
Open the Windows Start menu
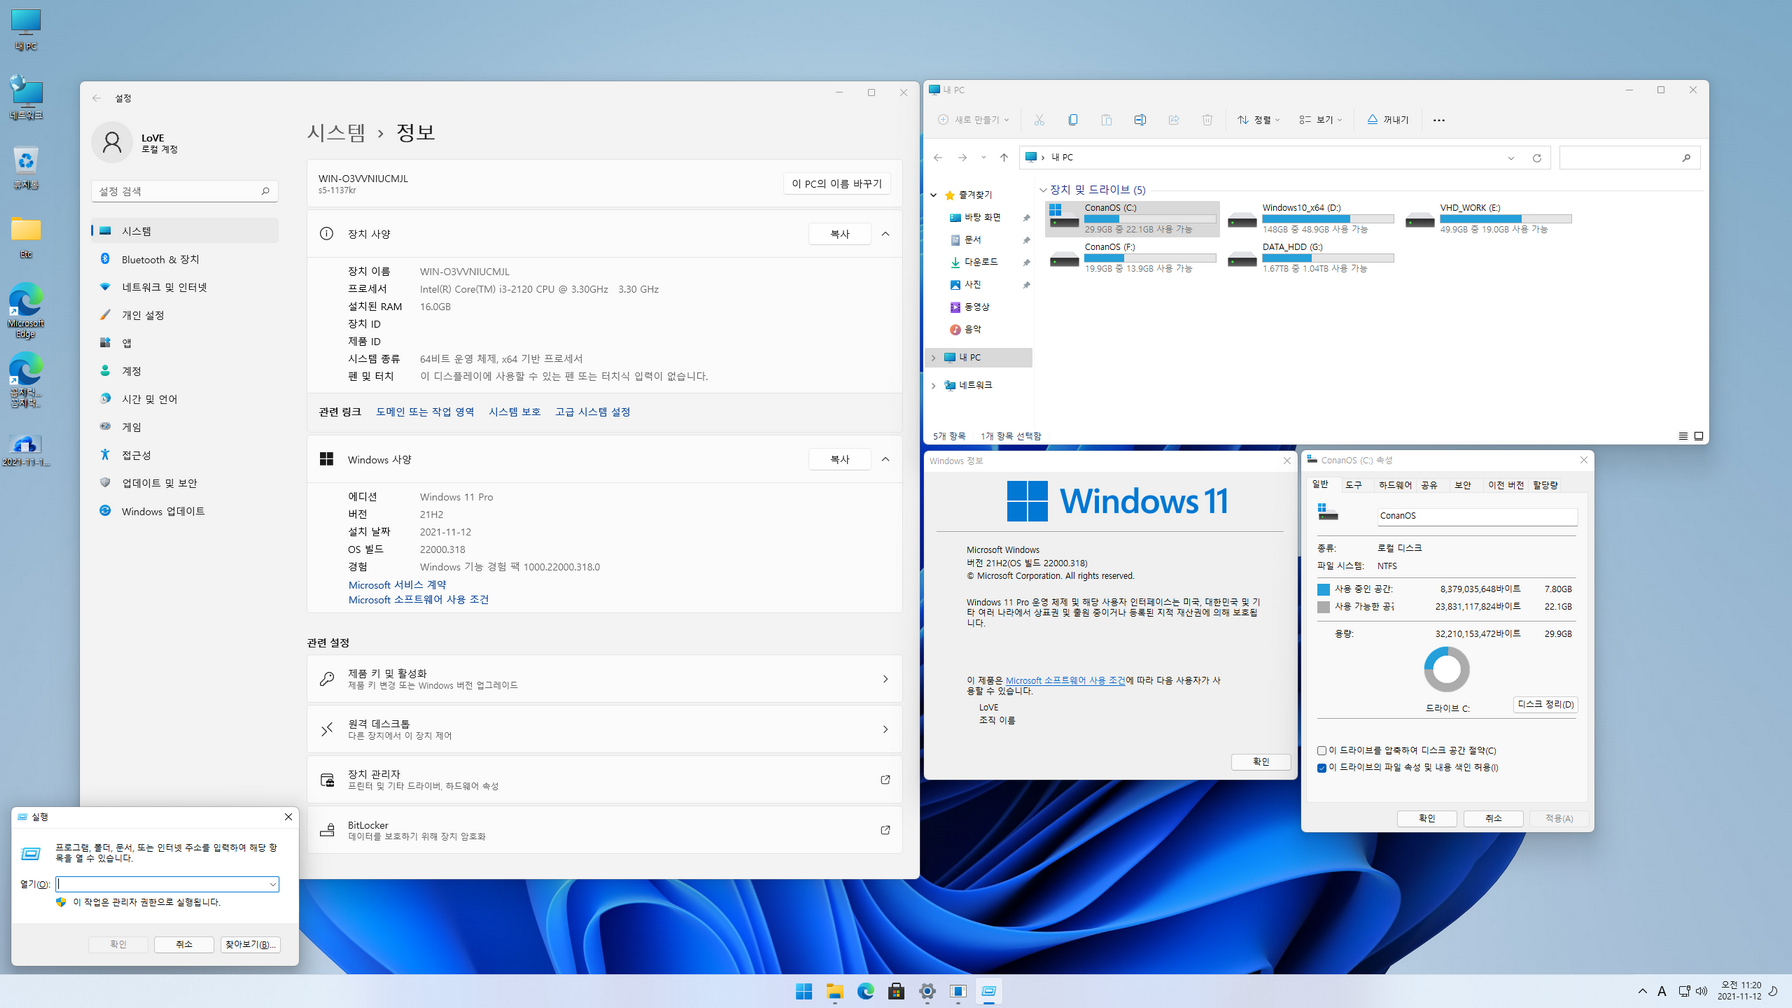(804, 991)
